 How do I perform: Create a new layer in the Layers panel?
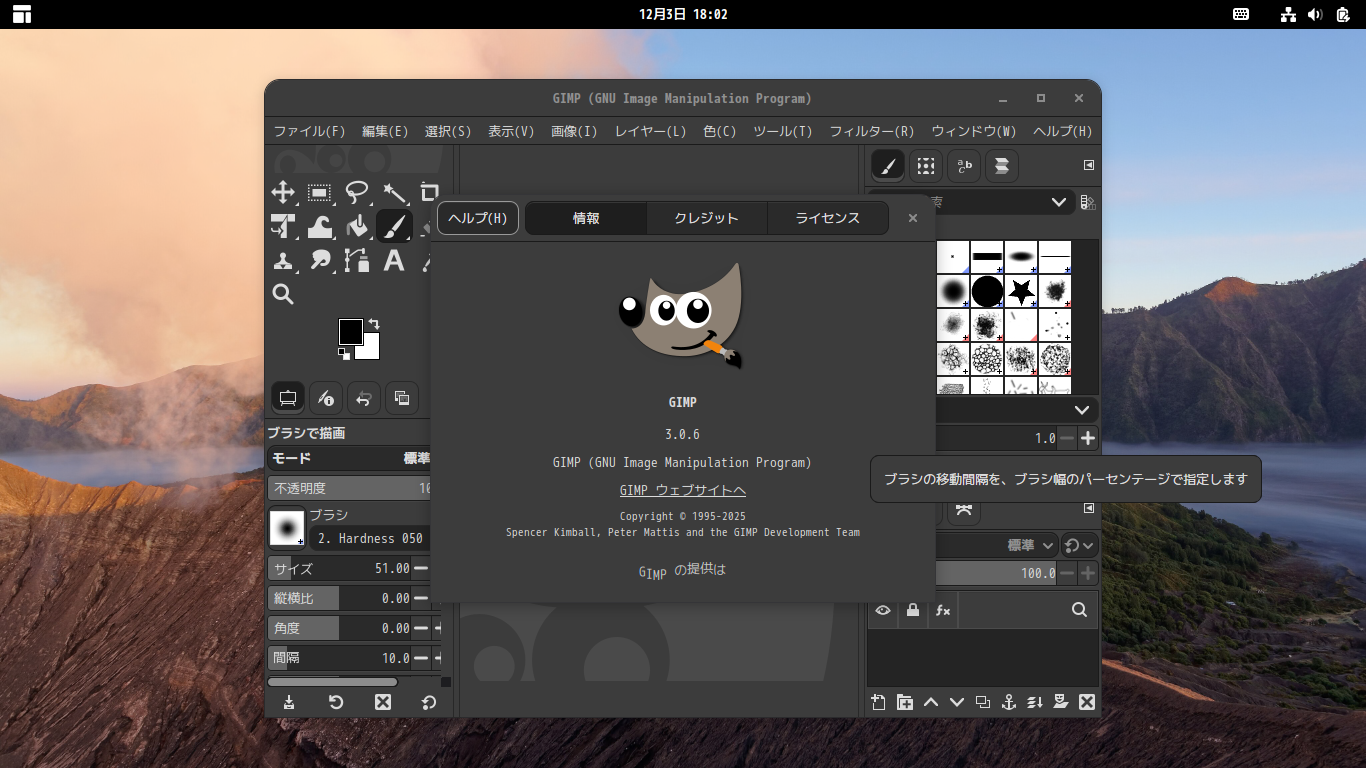tap(878, 702)
